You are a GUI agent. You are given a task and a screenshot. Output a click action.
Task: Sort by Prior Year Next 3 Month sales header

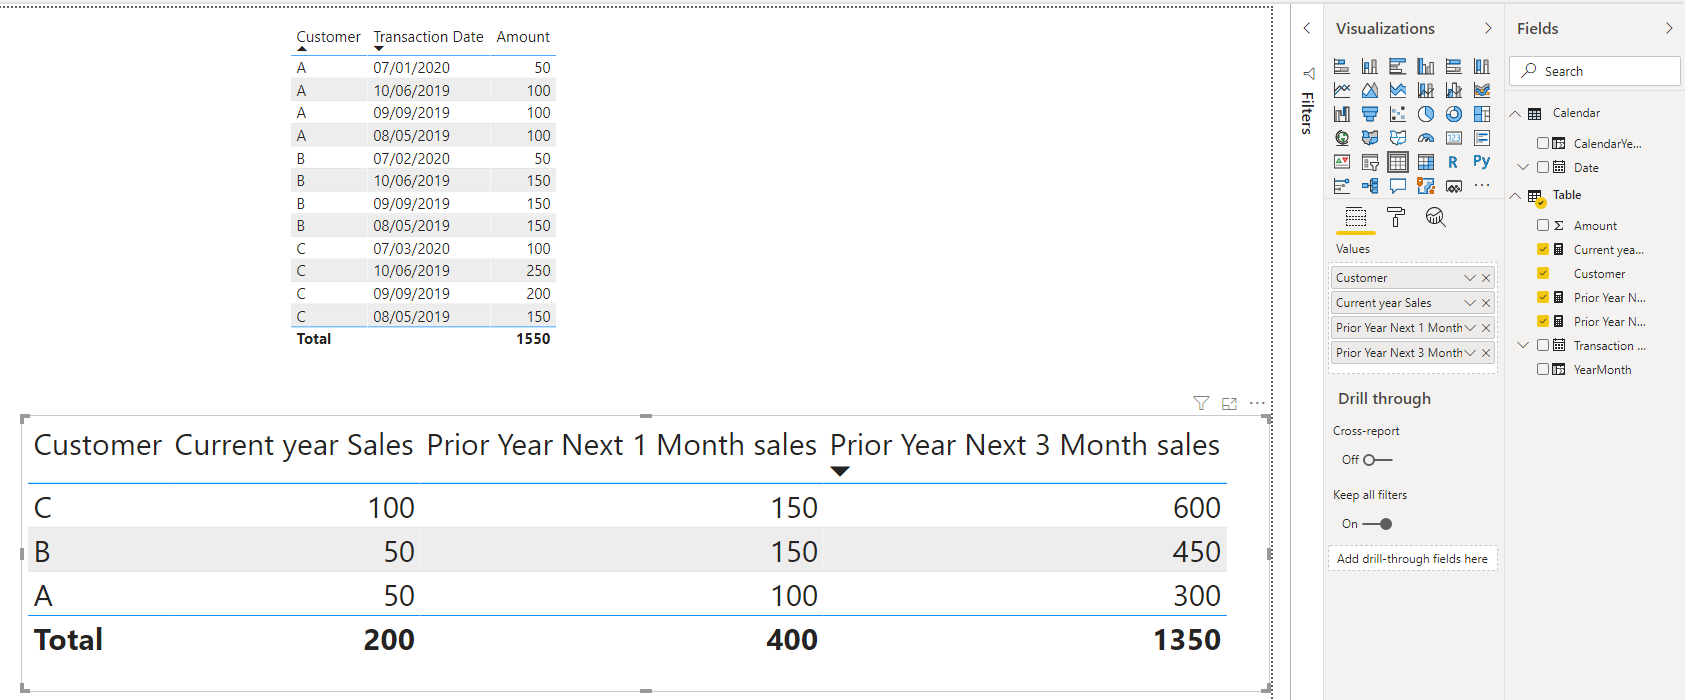1025,445
